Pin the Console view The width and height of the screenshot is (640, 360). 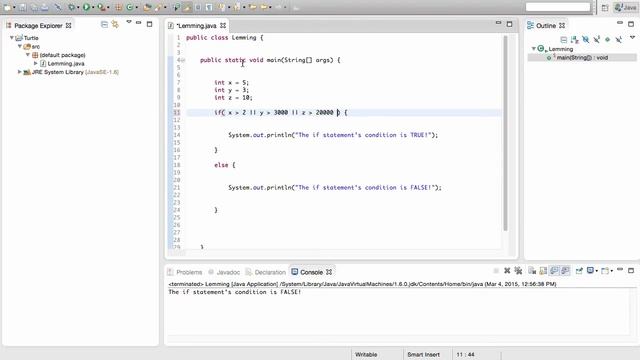pos(579,271)
